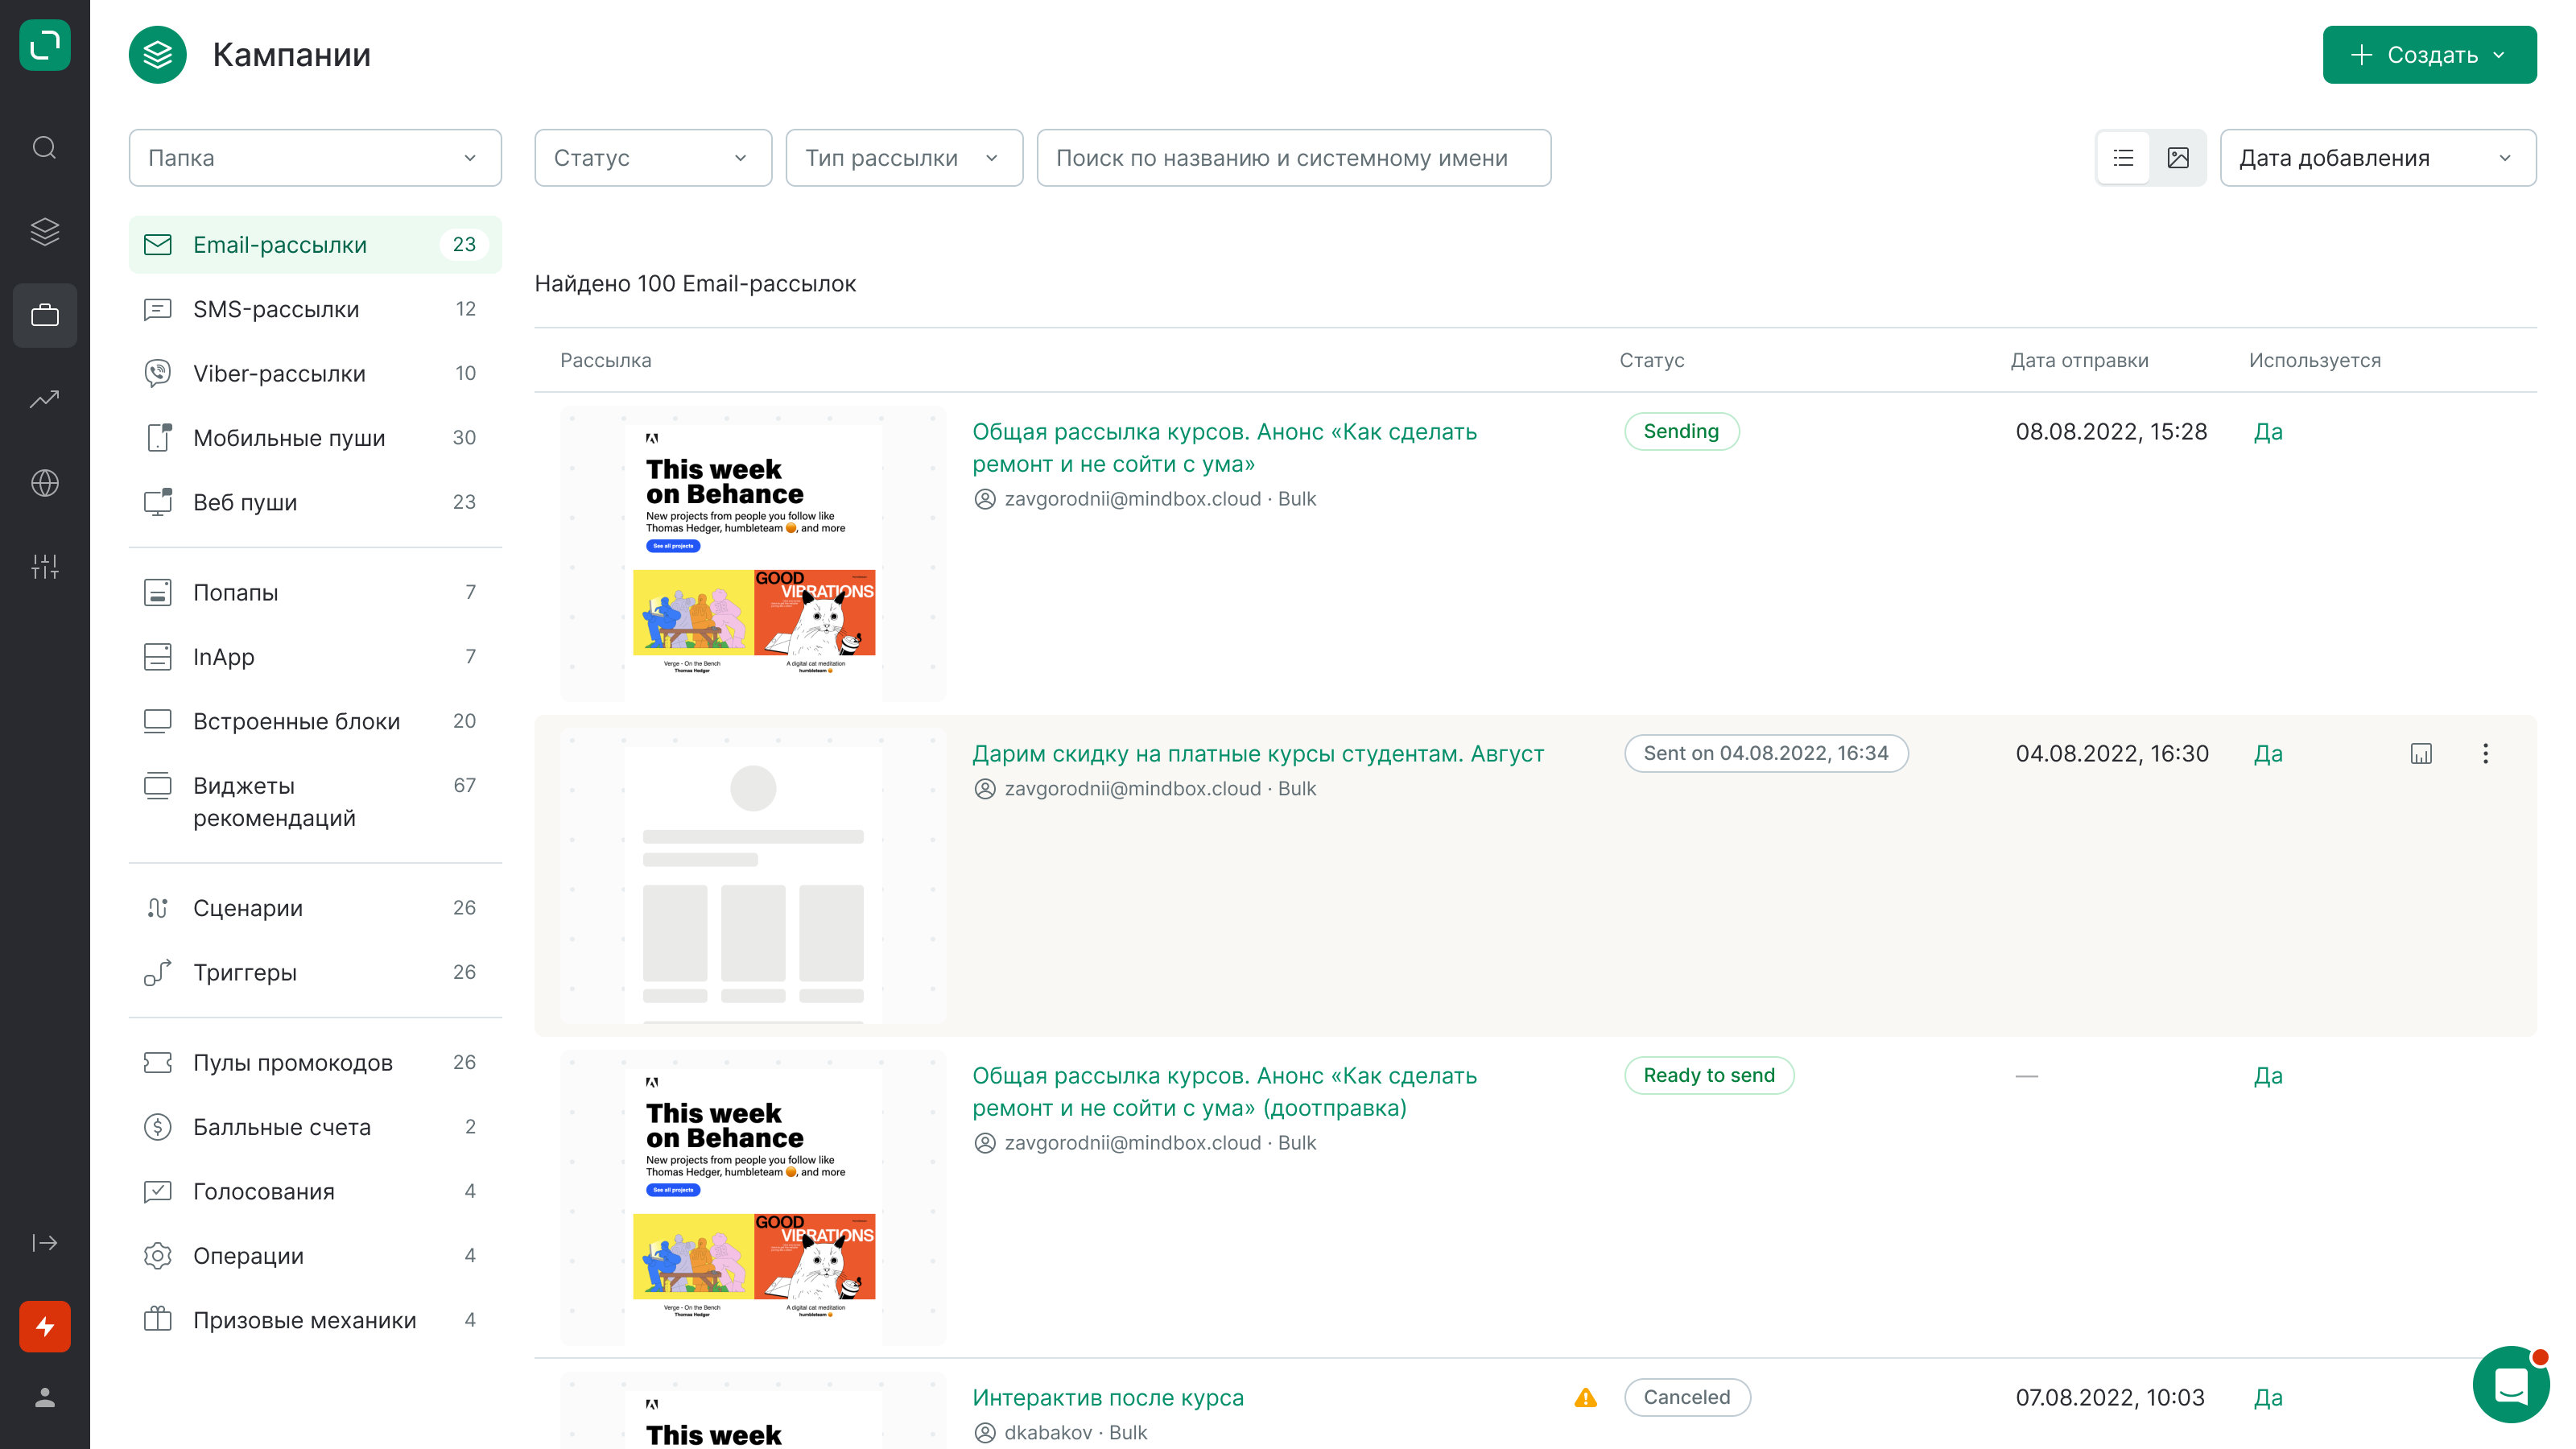The height and width of the screenshot is (1449, 2576).
Task: Click the Рассылка column header
Action: pyautogui.click(x=605, y=361)
